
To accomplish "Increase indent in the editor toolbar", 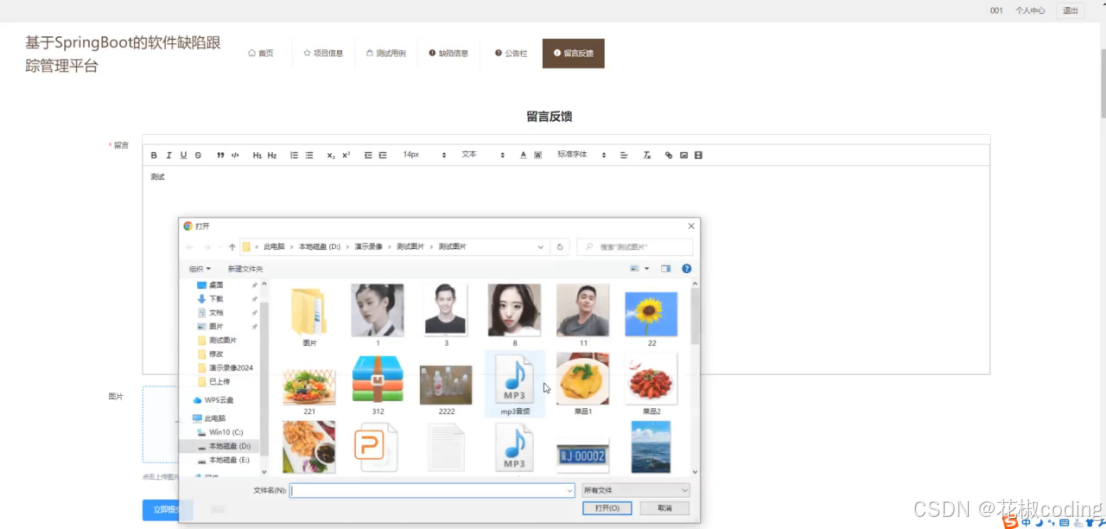I will click(383, 155).
